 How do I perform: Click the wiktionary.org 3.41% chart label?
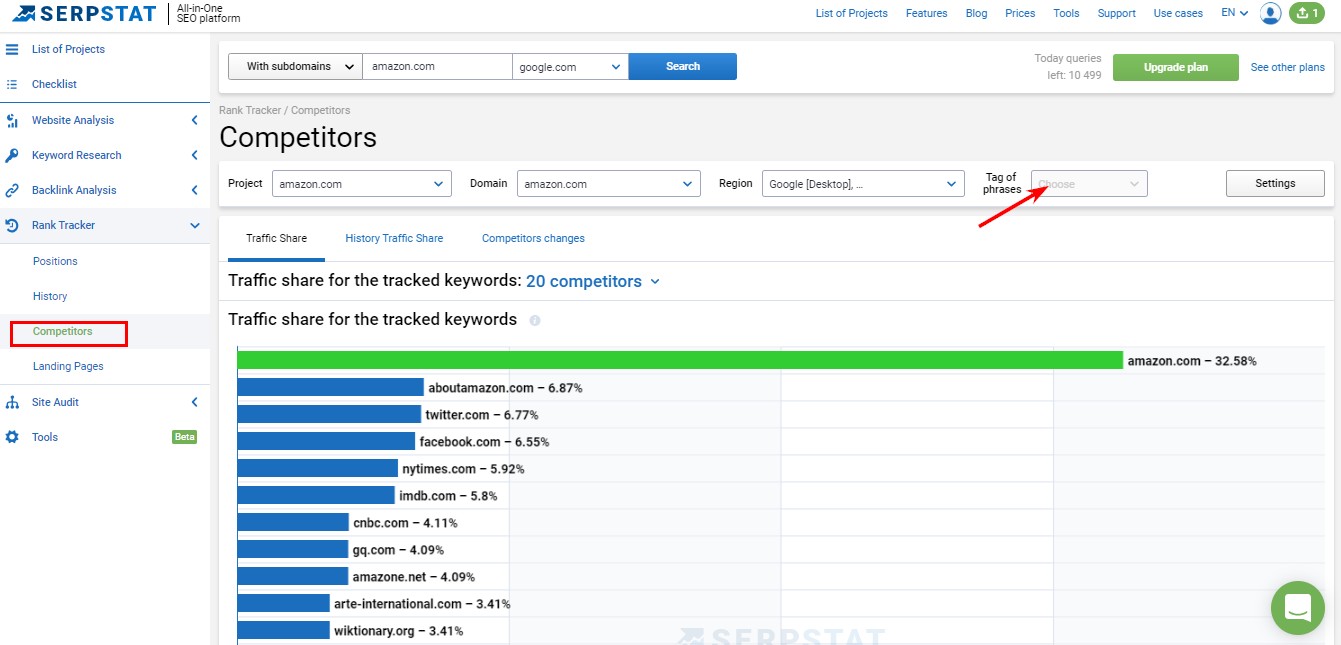[398, 630]
